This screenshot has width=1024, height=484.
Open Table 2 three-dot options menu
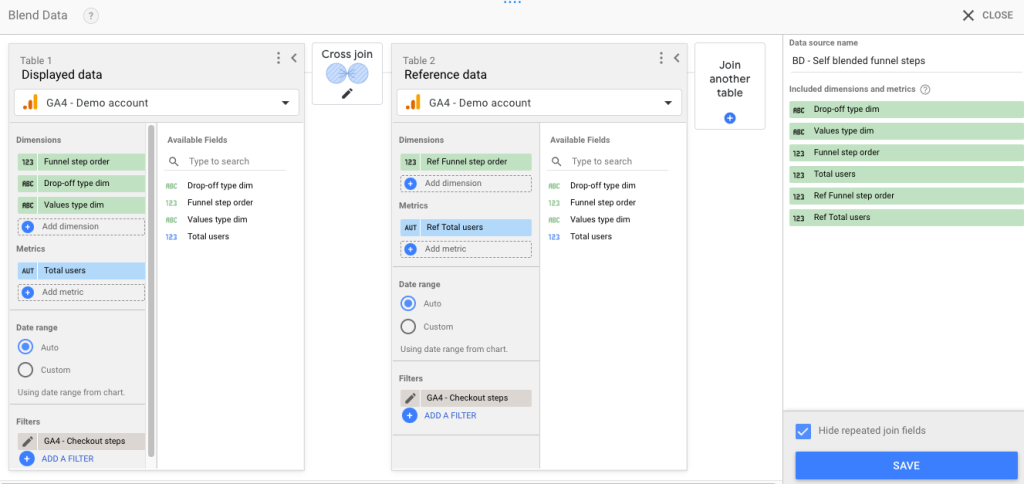click(x=662, y=58)
